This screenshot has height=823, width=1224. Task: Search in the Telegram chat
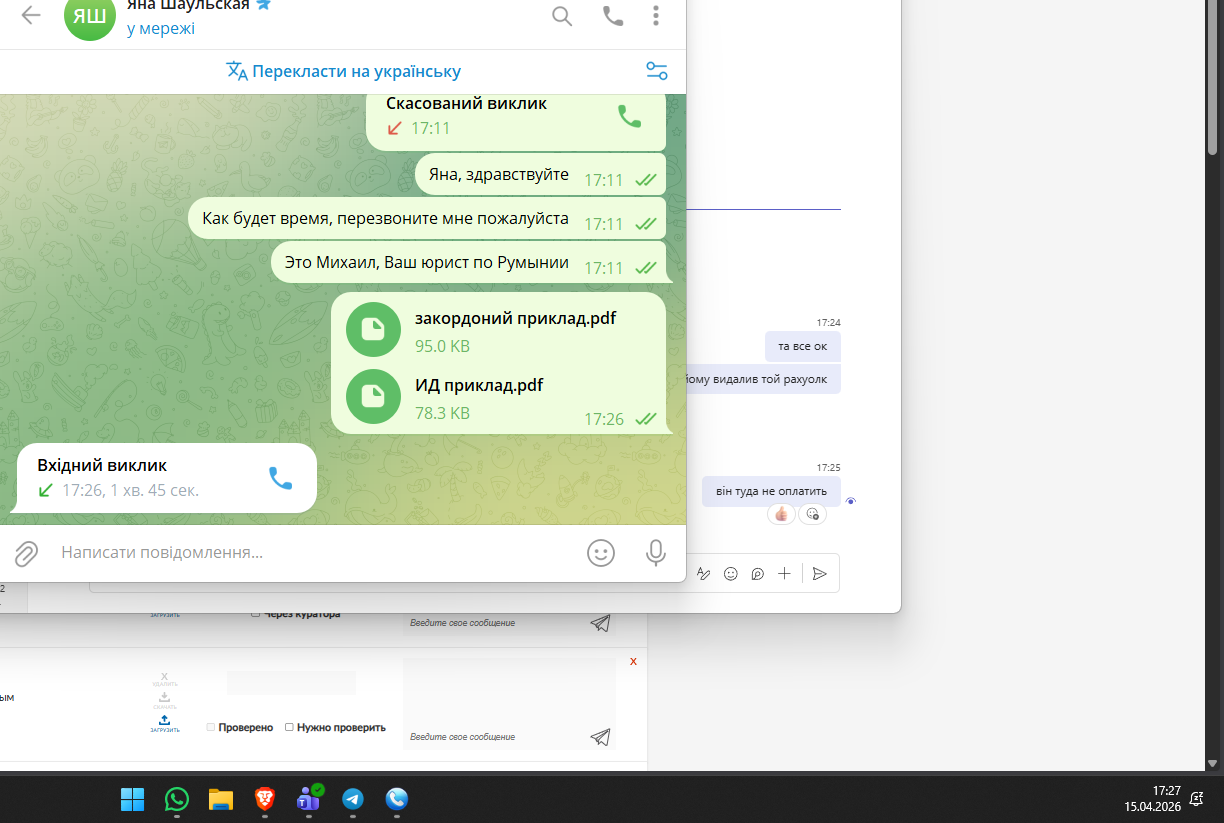click(x=562, y=15)
